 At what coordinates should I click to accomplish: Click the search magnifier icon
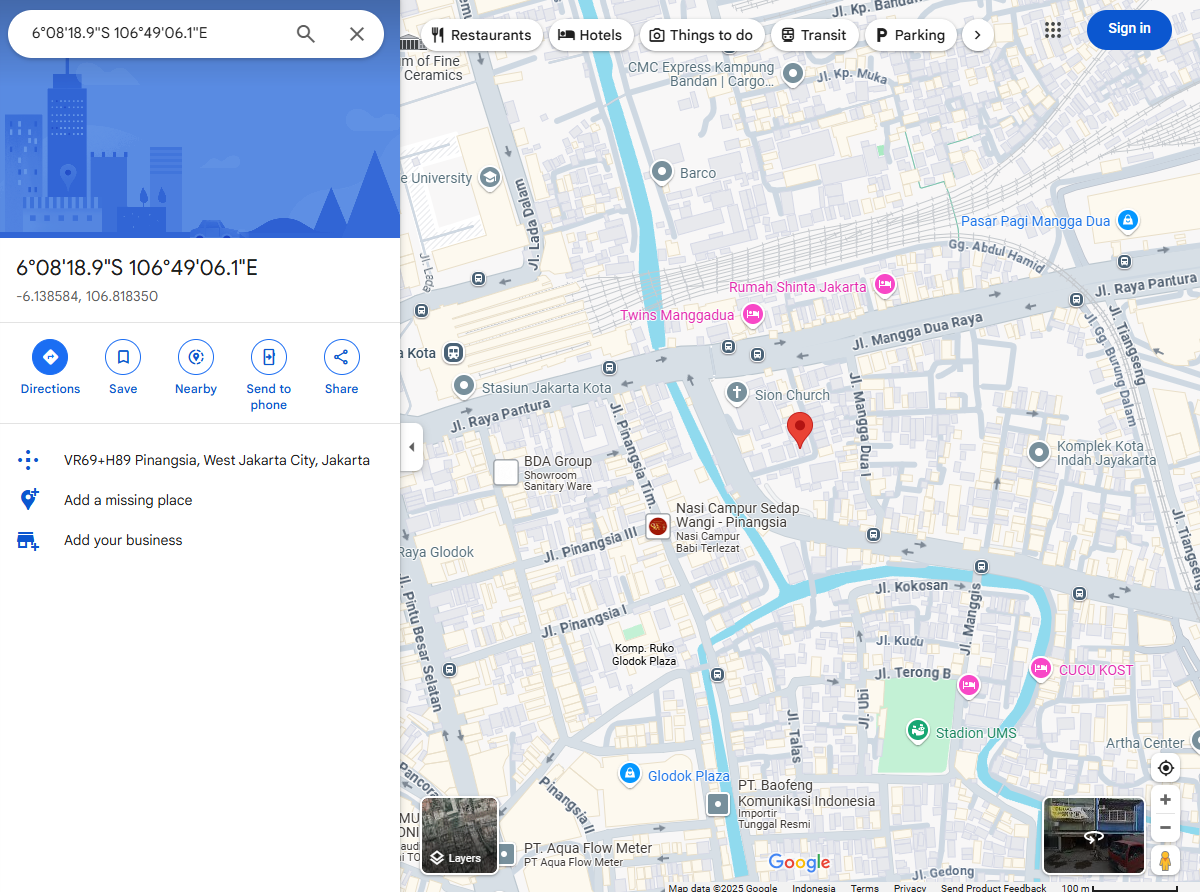coord(306,34)
